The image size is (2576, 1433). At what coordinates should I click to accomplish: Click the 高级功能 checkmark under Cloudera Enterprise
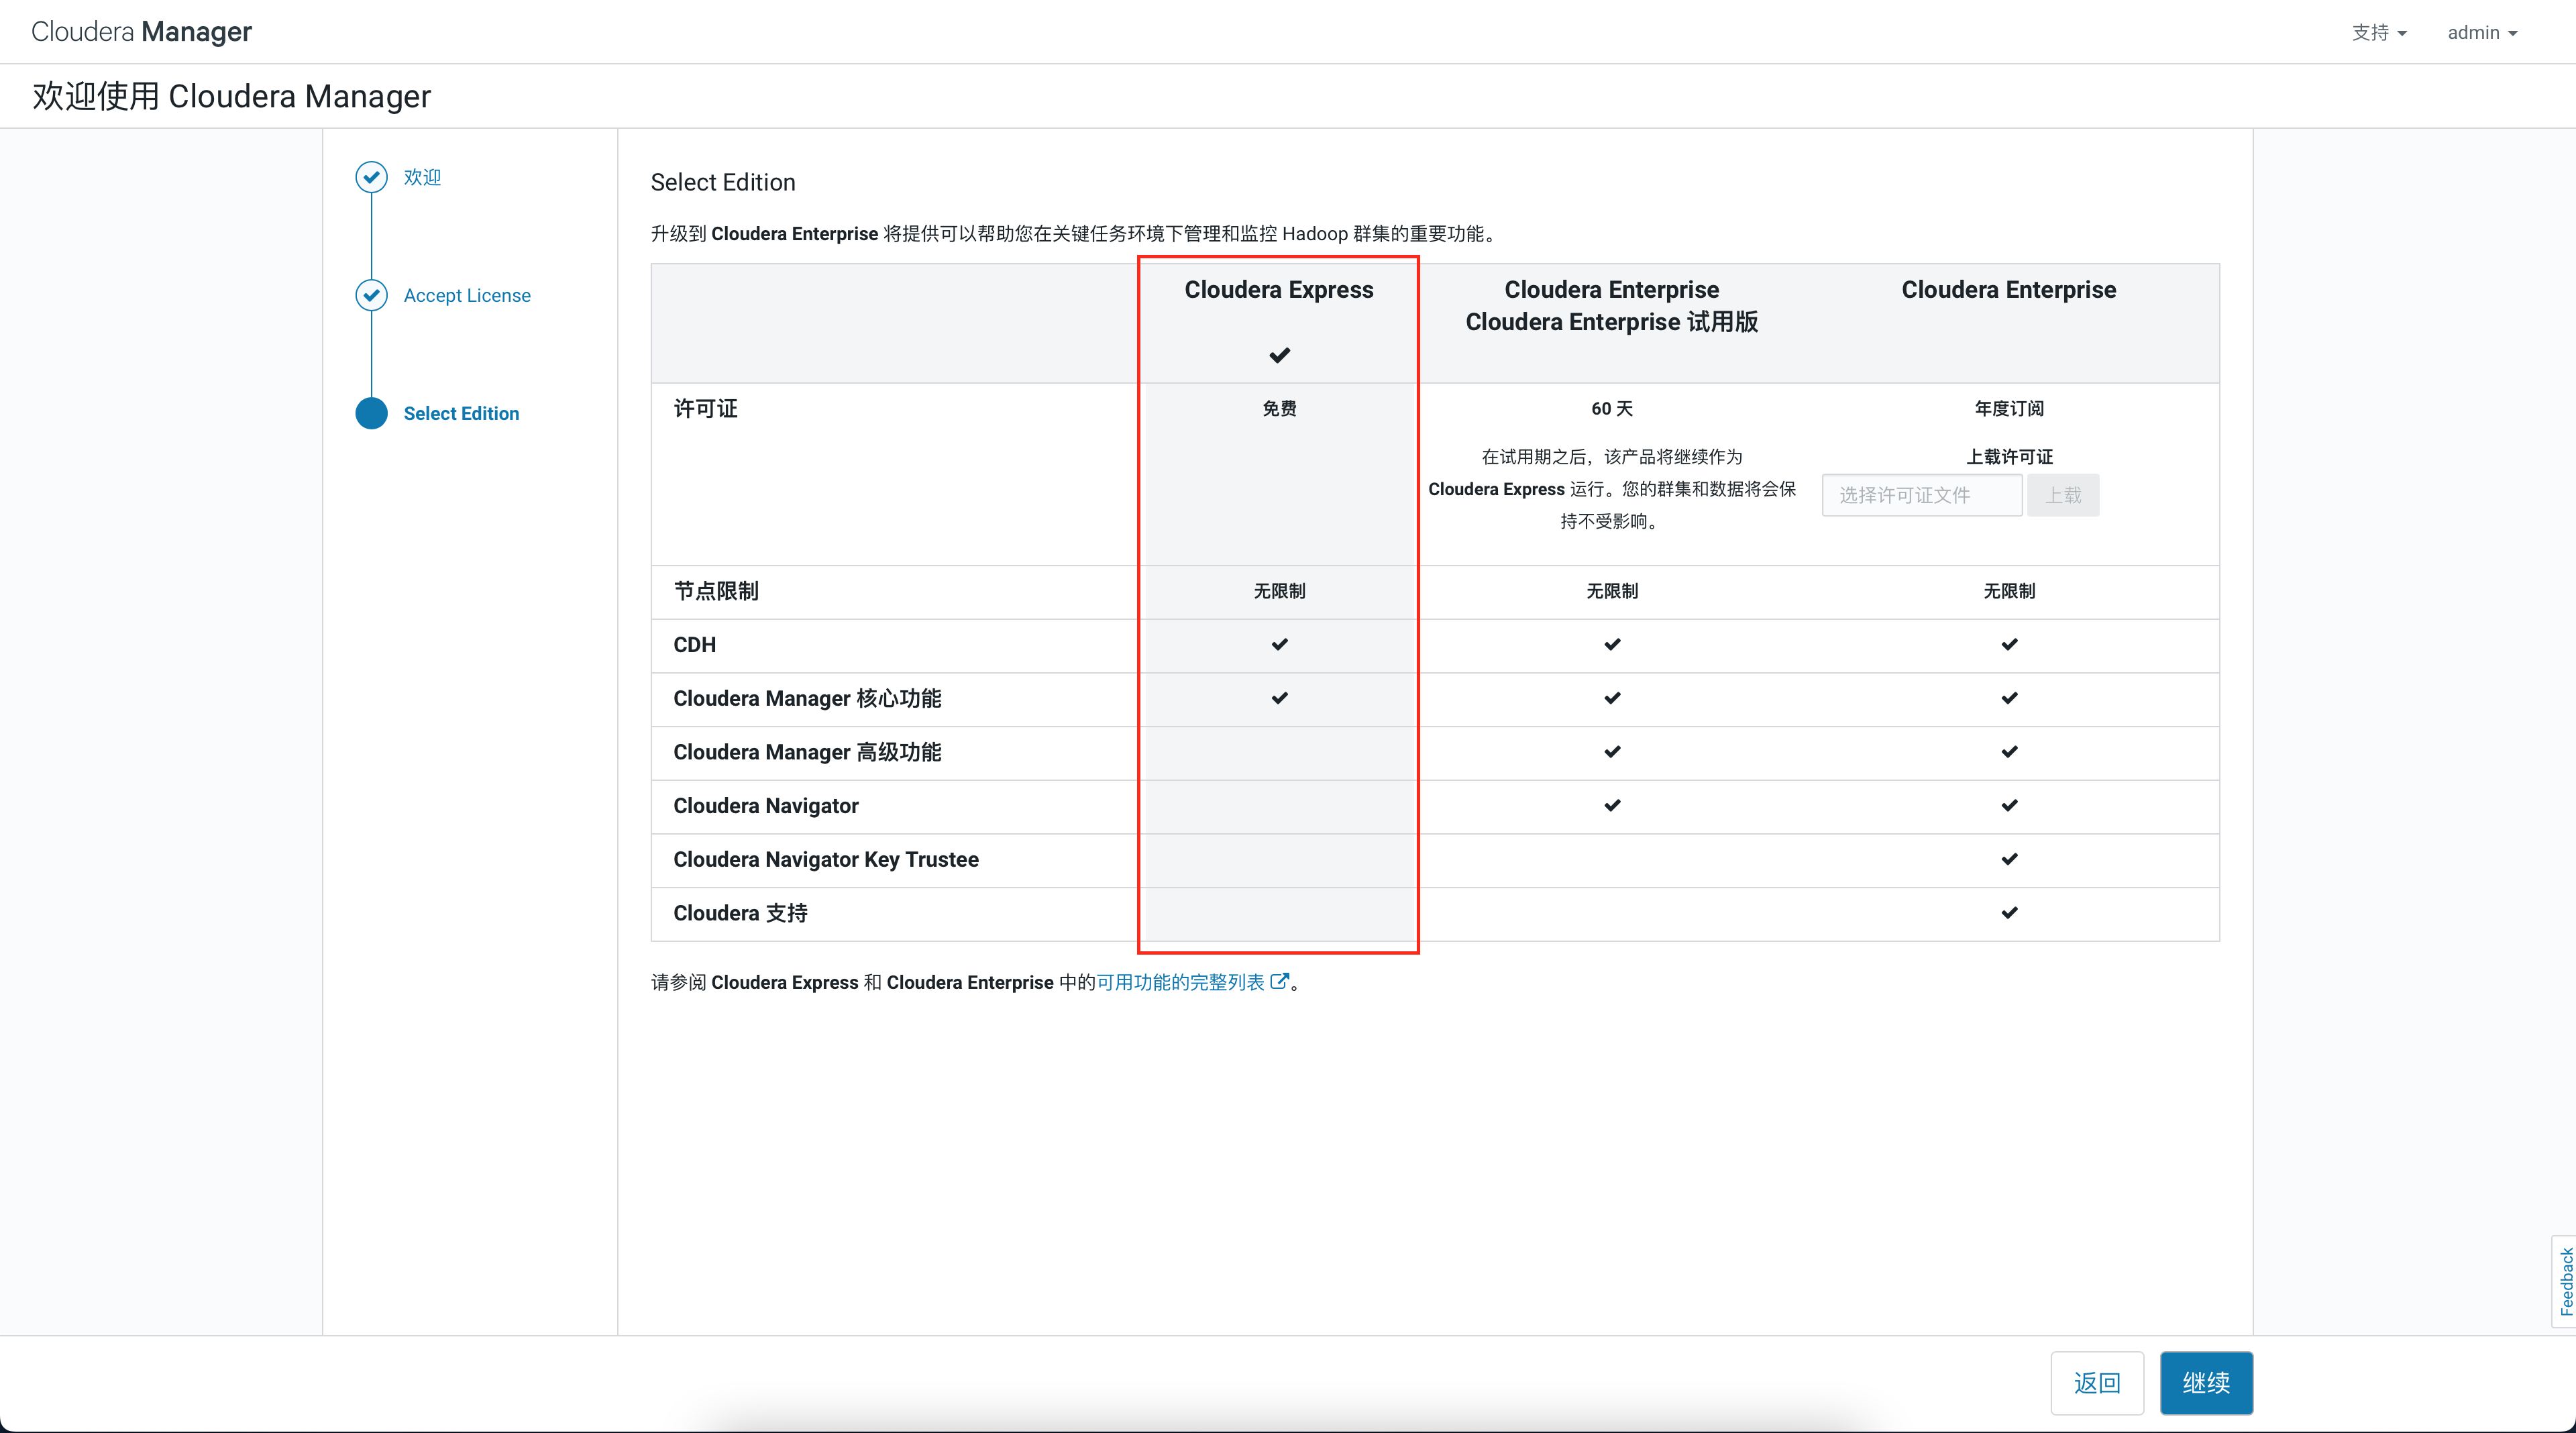coord(2009,752)
